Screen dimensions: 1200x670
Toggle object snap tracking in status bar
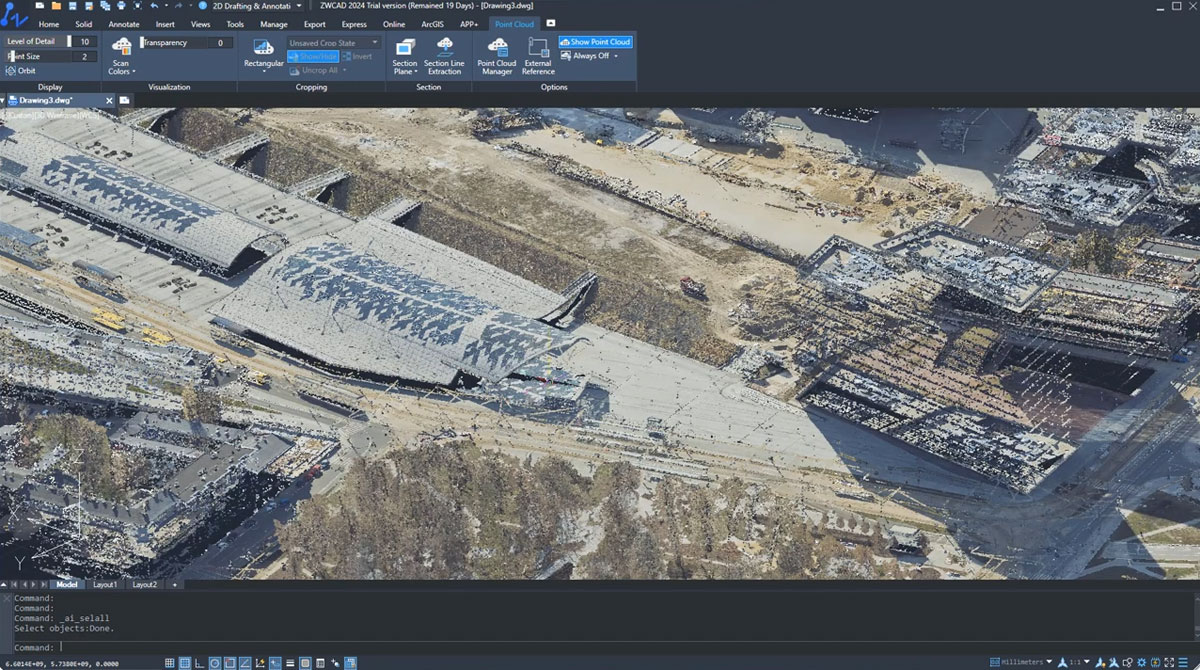(x=245, y=662)
